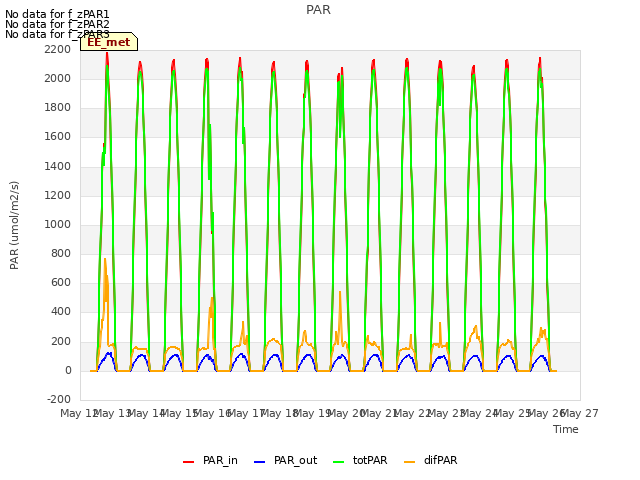Click the May 27 x-axis tick label
The height and width of the screenshot is (480, 640).
(x=580, y=413)
